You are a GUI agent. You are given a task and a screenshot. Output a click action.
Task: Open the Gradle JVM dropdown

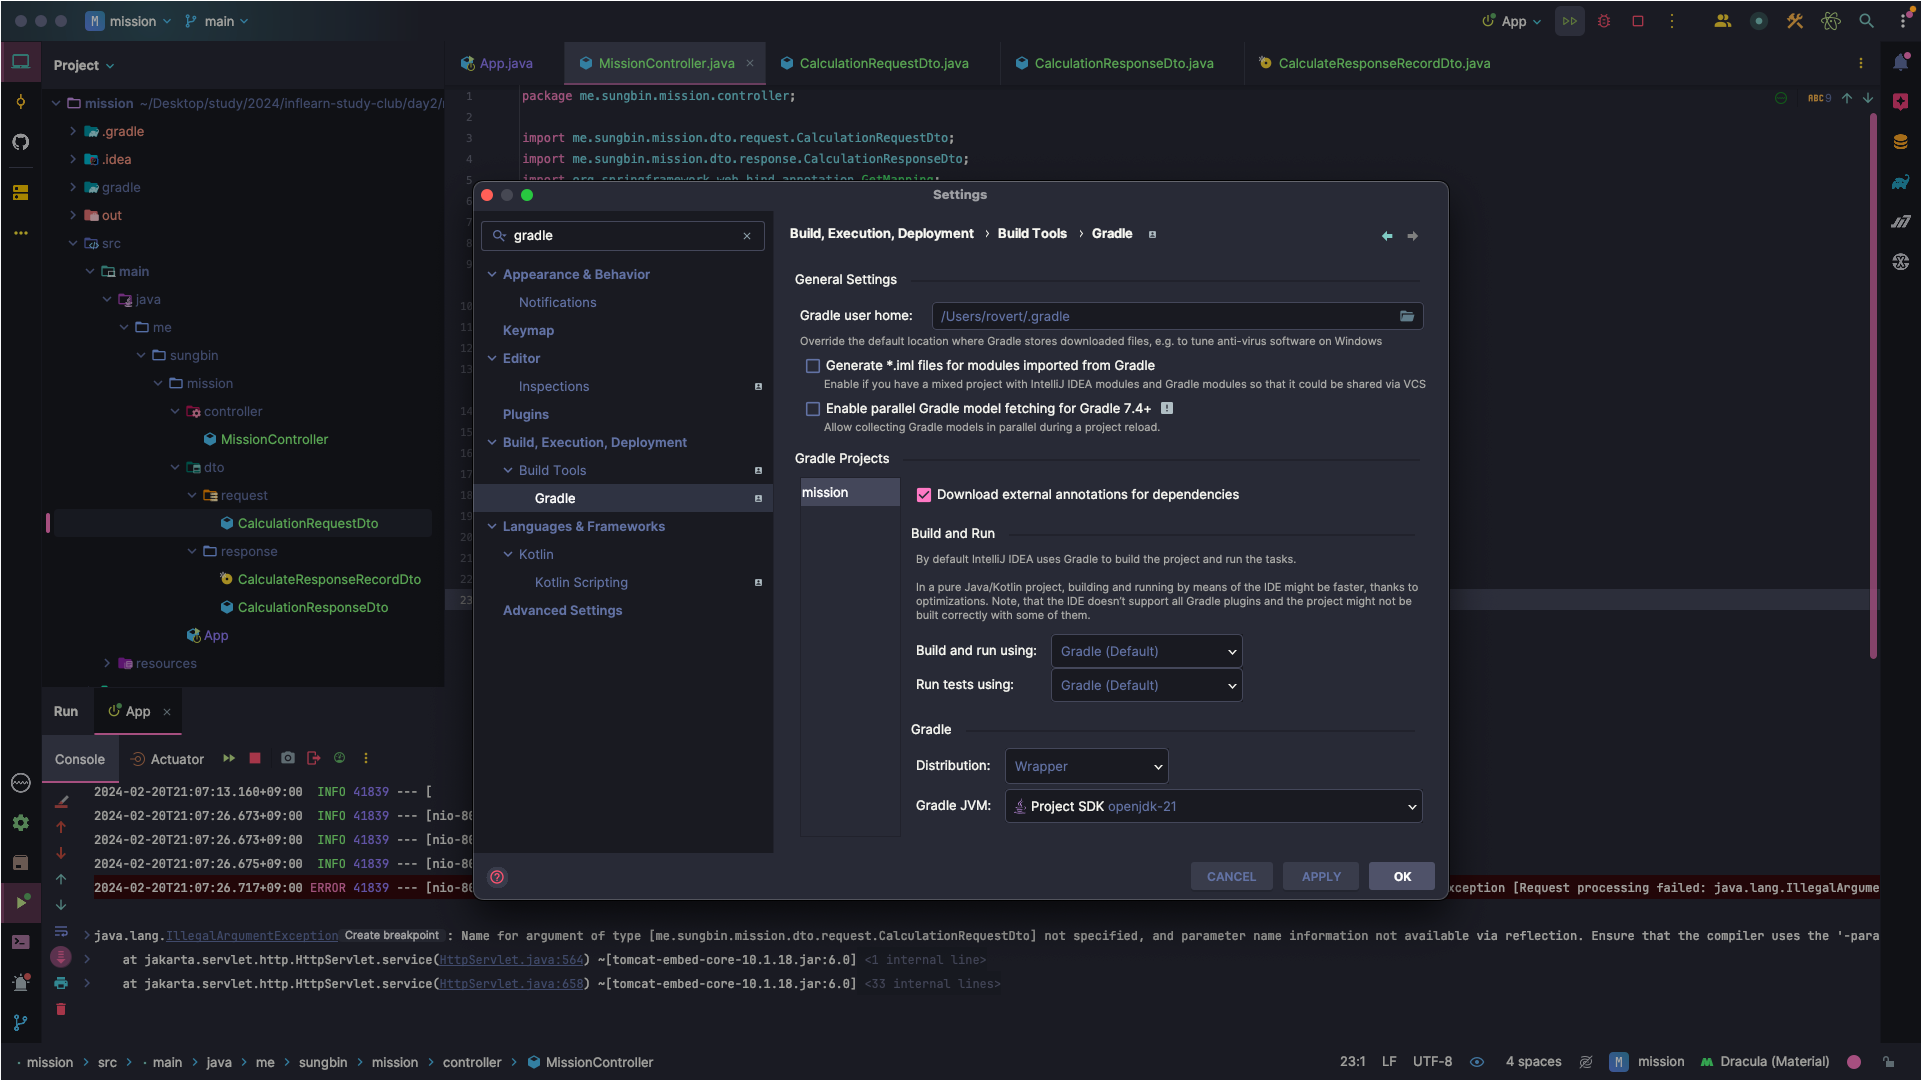1213,806
